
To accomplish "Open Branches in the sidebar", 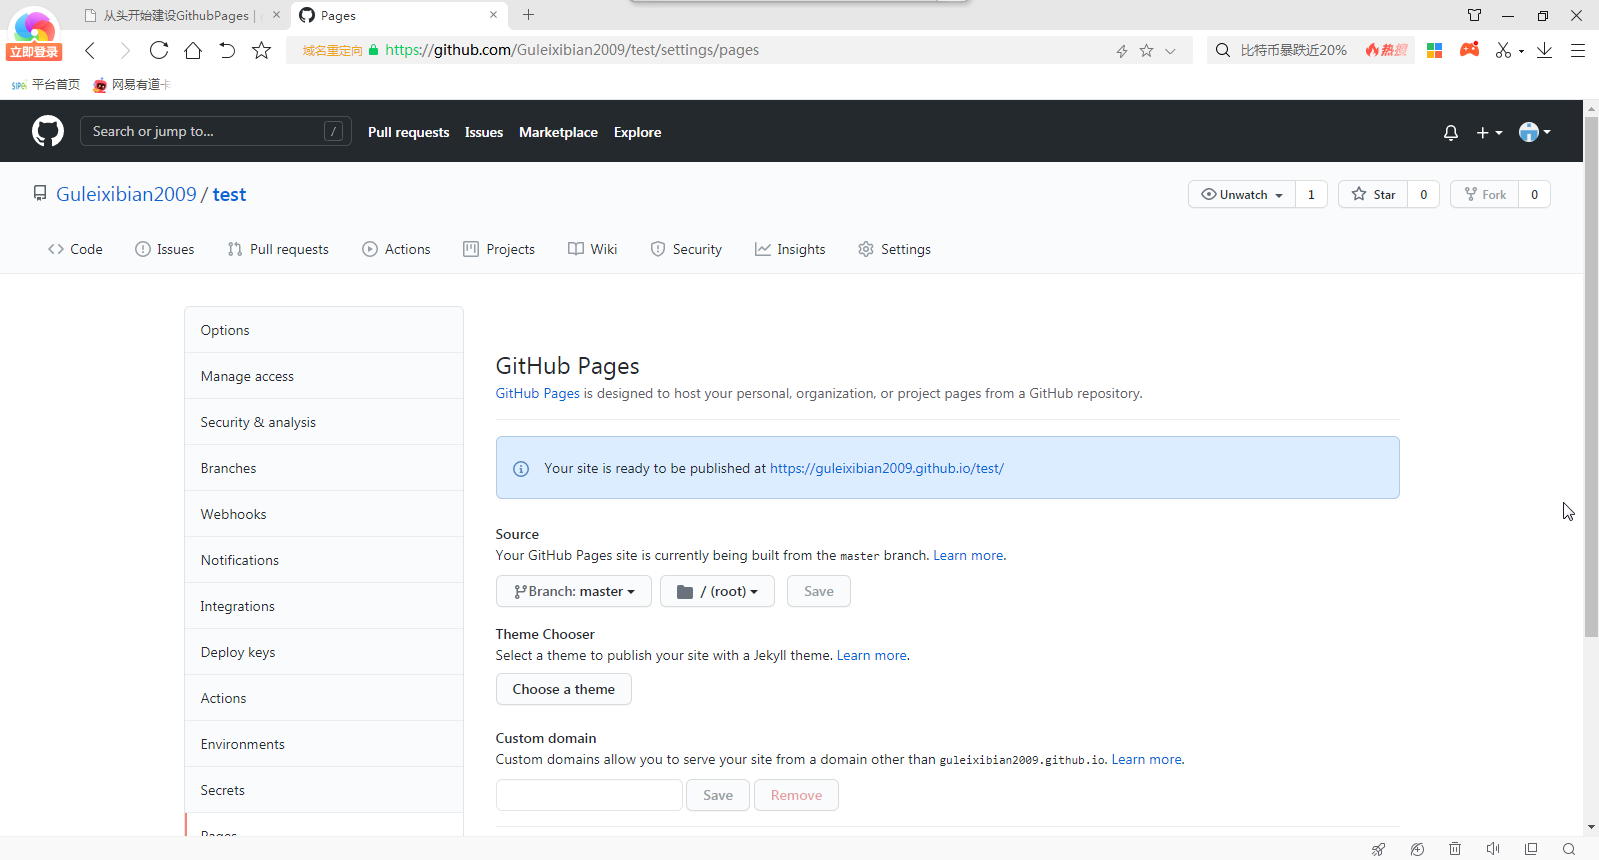I will [x=324, y=468].
